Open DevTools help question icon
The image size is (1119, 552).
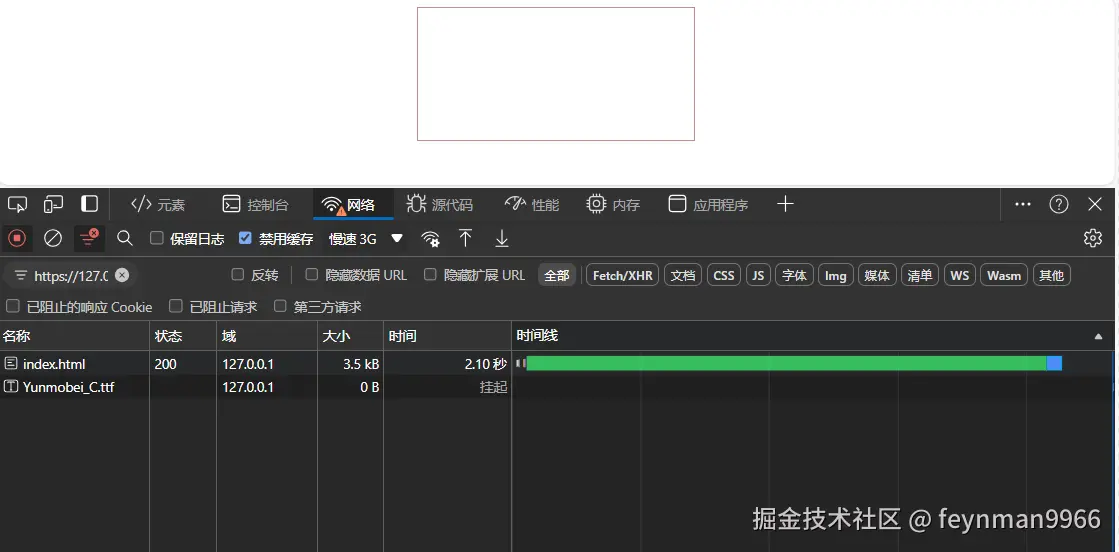[1058, 204]
